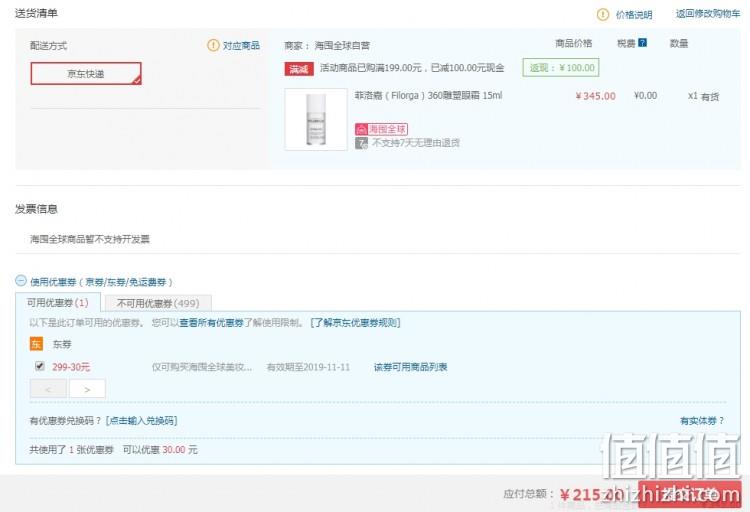The height and width of the screenshot is (512, 750).
Task: Click the validity text 有效期至2019-11-11
Action: tap(308, 367)
